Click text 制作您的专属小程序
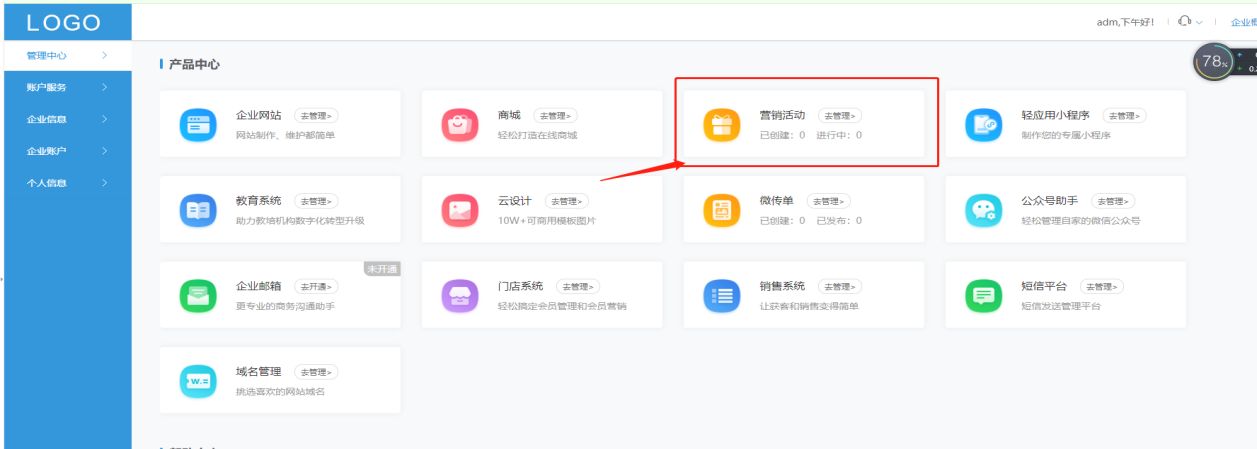1257x449 pixels. [x=1066, y=136]
